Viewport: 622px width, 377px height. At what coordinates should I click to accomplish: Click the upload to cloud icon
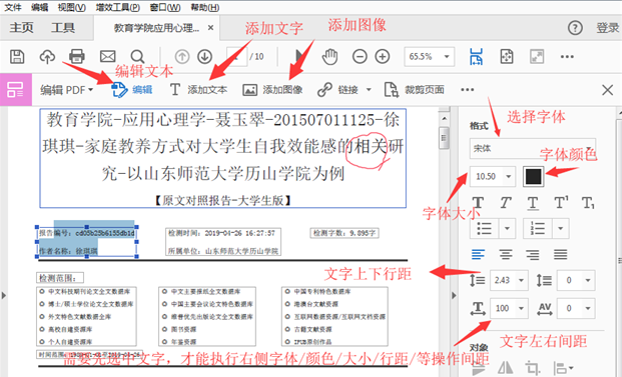(x=47, y=56)
